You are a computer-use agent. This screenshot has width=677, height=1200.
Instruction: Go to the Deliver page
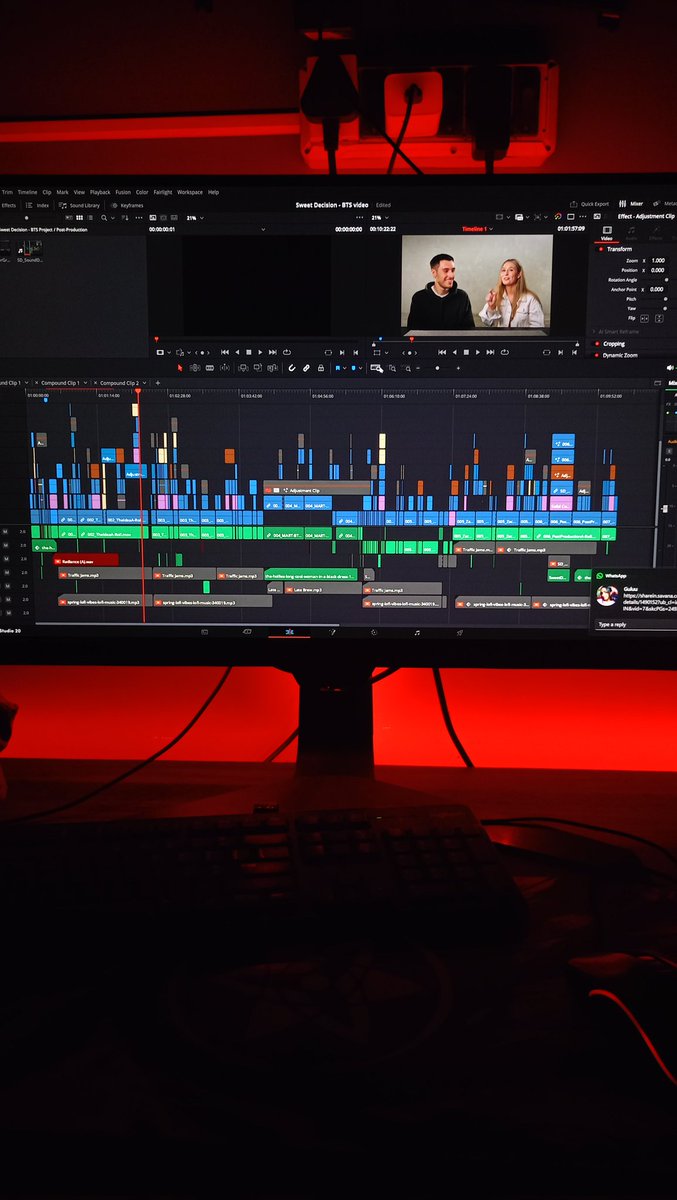pos(460,632)
